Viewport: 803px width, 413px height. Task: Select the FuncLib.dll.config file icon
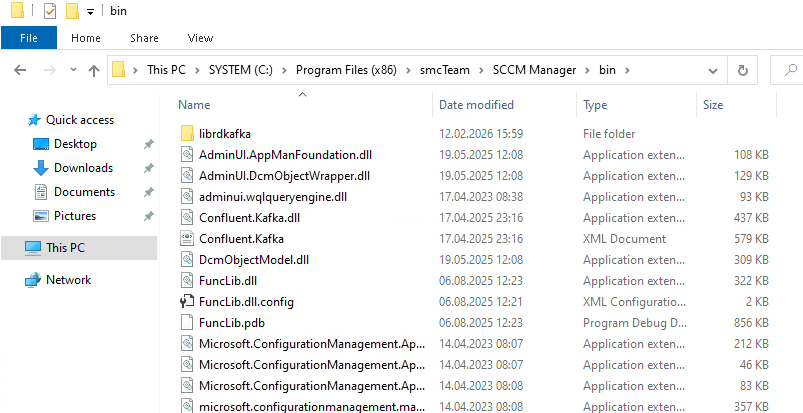click(x=187, y=302)
